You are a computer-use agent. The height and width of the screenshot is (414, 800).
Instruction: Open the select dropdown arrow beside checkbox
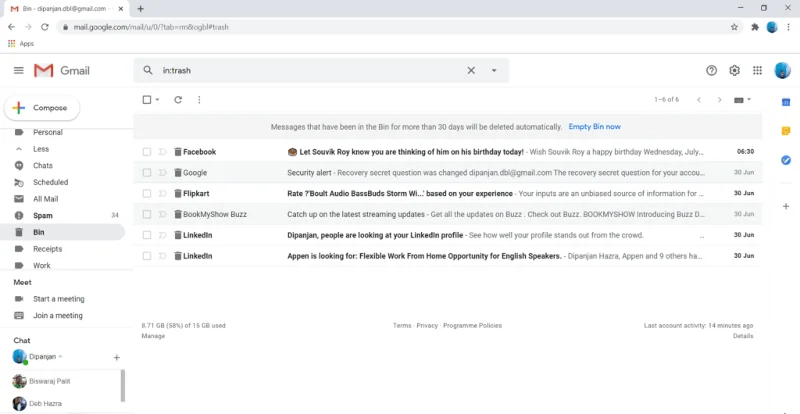pyautogui.click(x=157, y=100)
